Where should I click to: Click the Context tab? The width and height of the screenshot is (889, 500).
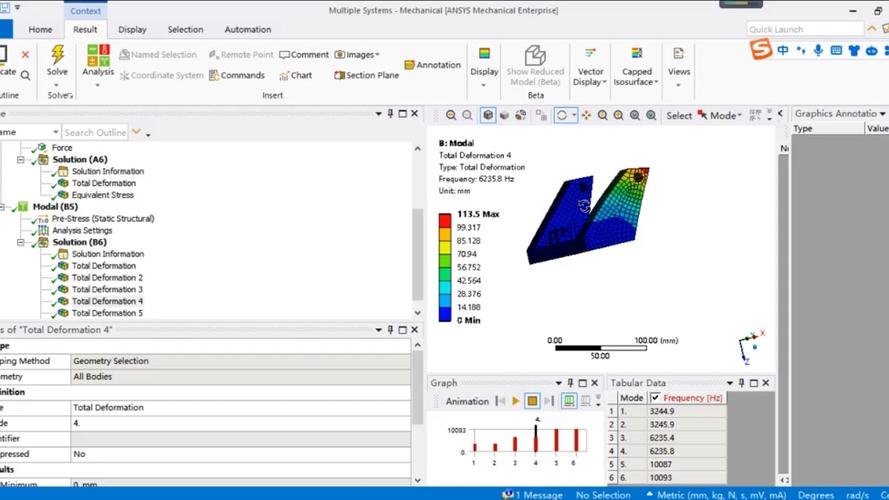85,11
